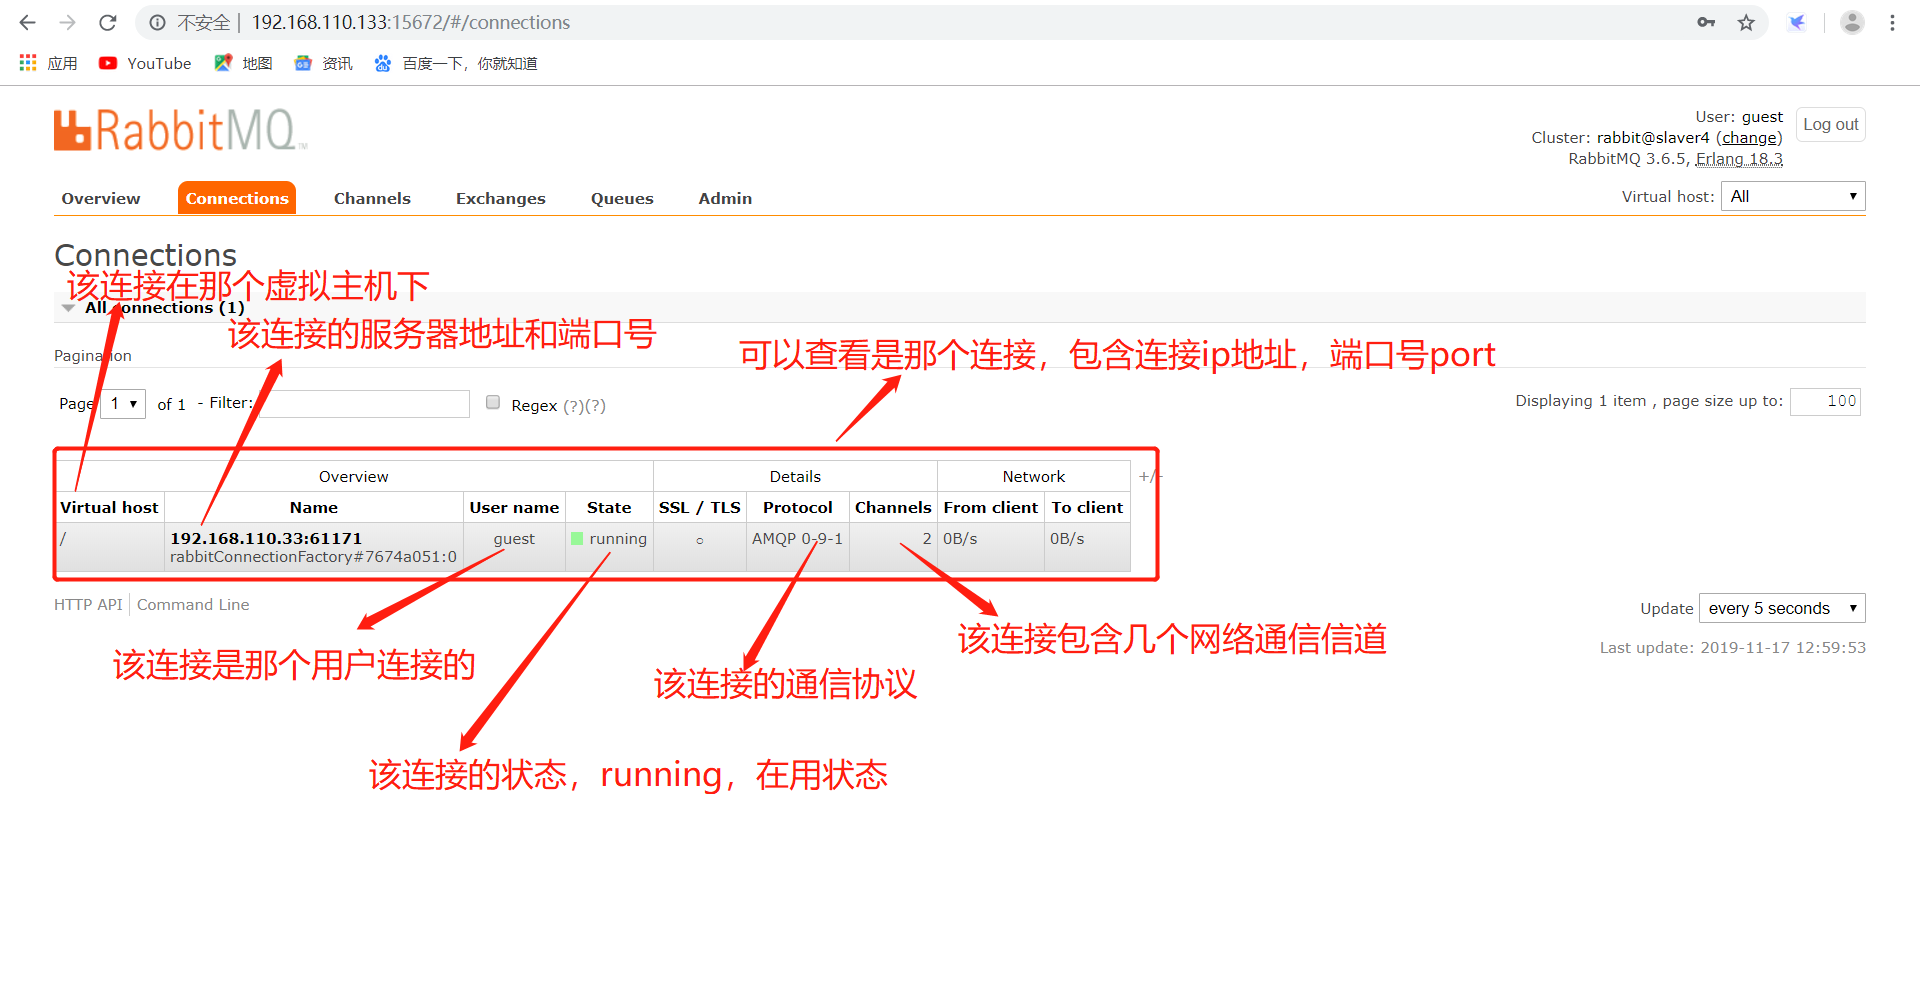
Task: Sort by User name column
Action: 514,507
